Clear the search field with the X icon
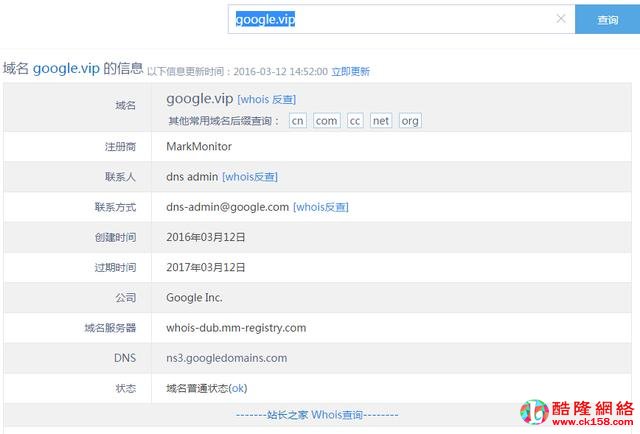Image resolution: width=640 pixels, height=434 pixels. coord(561,18)
